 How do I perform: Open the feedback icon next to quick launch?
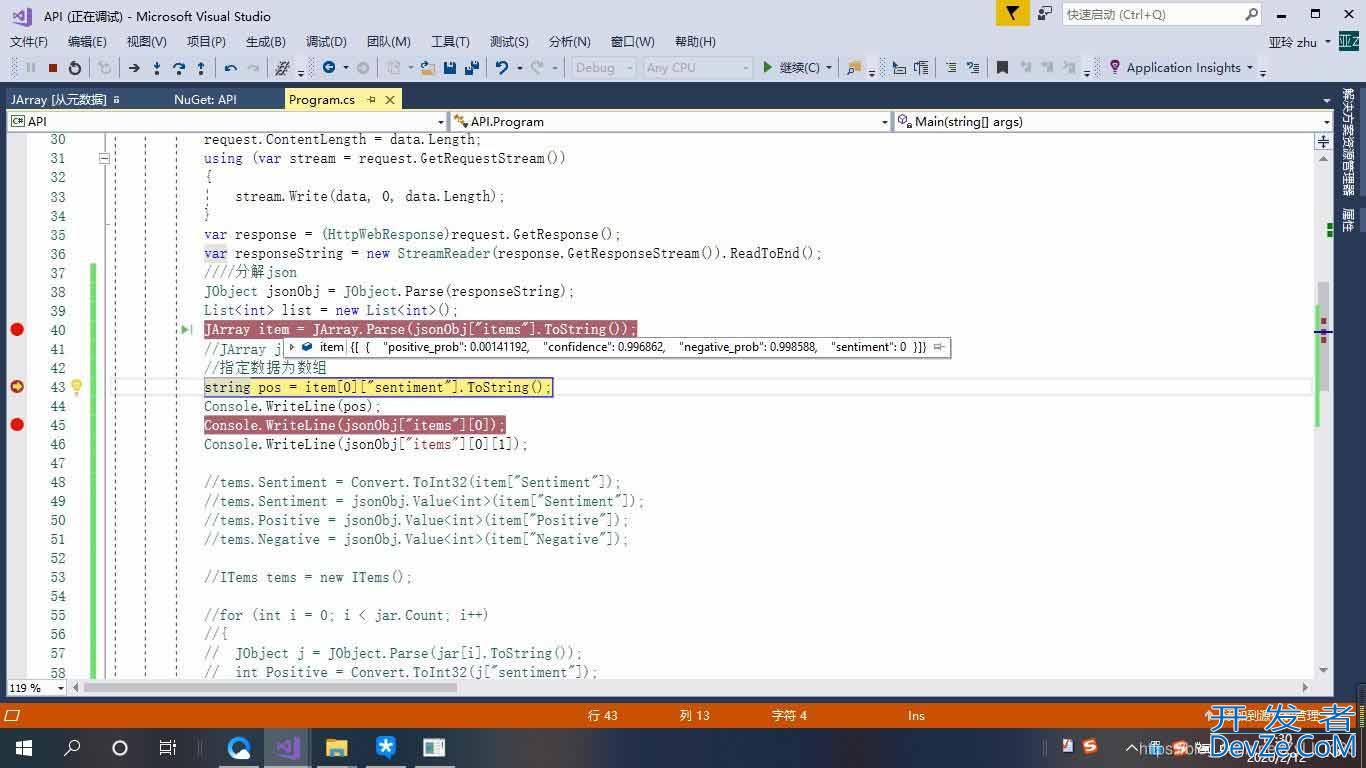click(x=1045, y=14)
